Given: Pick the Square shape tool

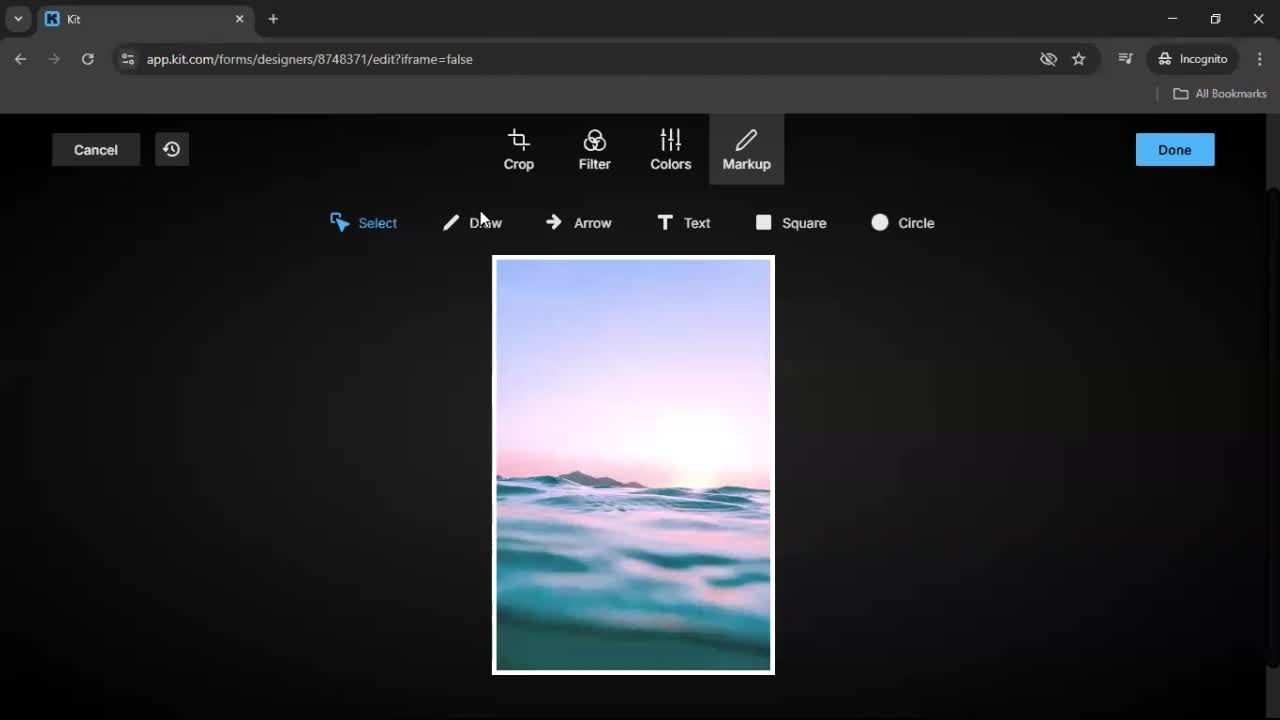Looking at the screenshot, I should (x=790, y=223).
